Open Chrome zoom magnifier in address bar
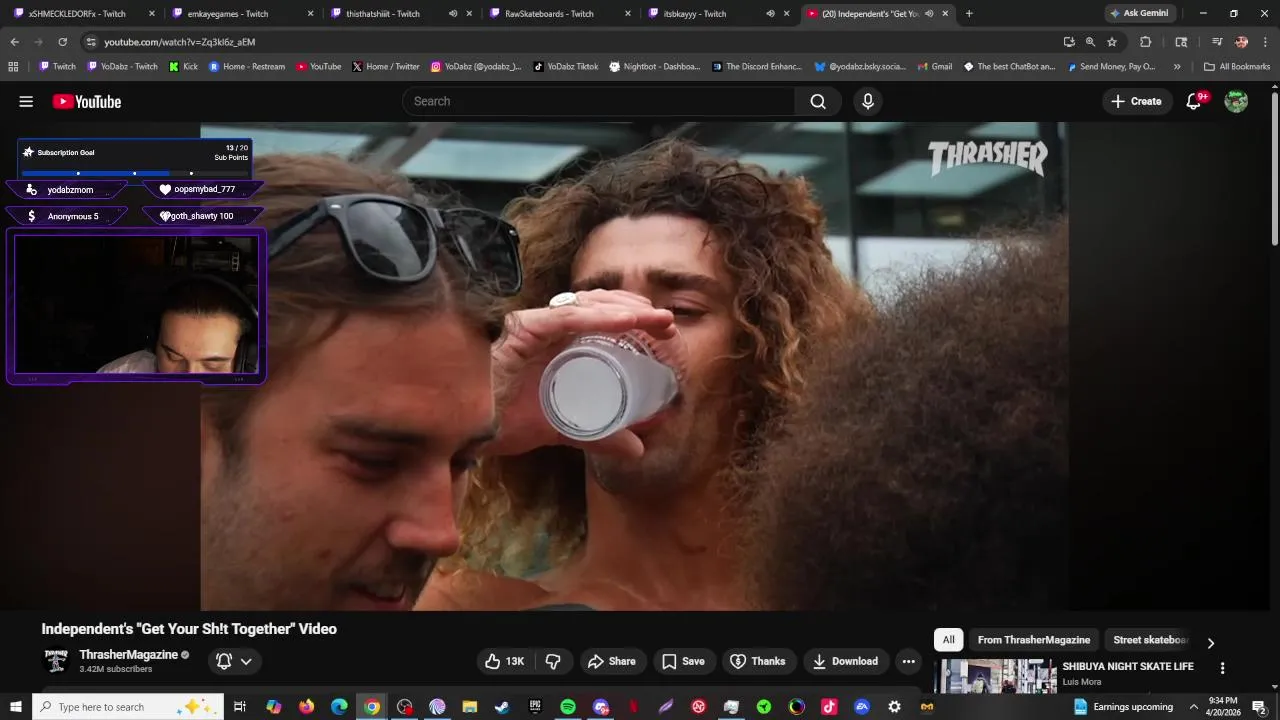Screen dimensions: 1280x720 (x=1090, y=42)
